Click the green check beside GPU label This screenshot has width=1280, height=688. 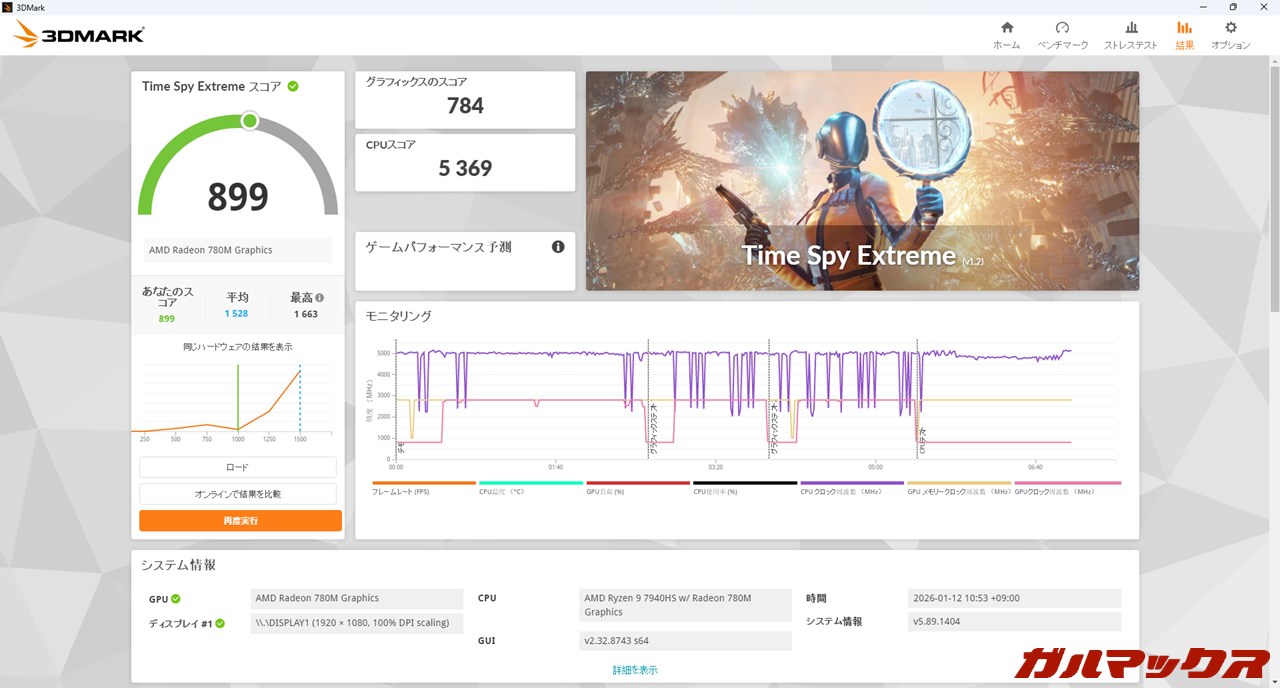[x=176, y=599]
